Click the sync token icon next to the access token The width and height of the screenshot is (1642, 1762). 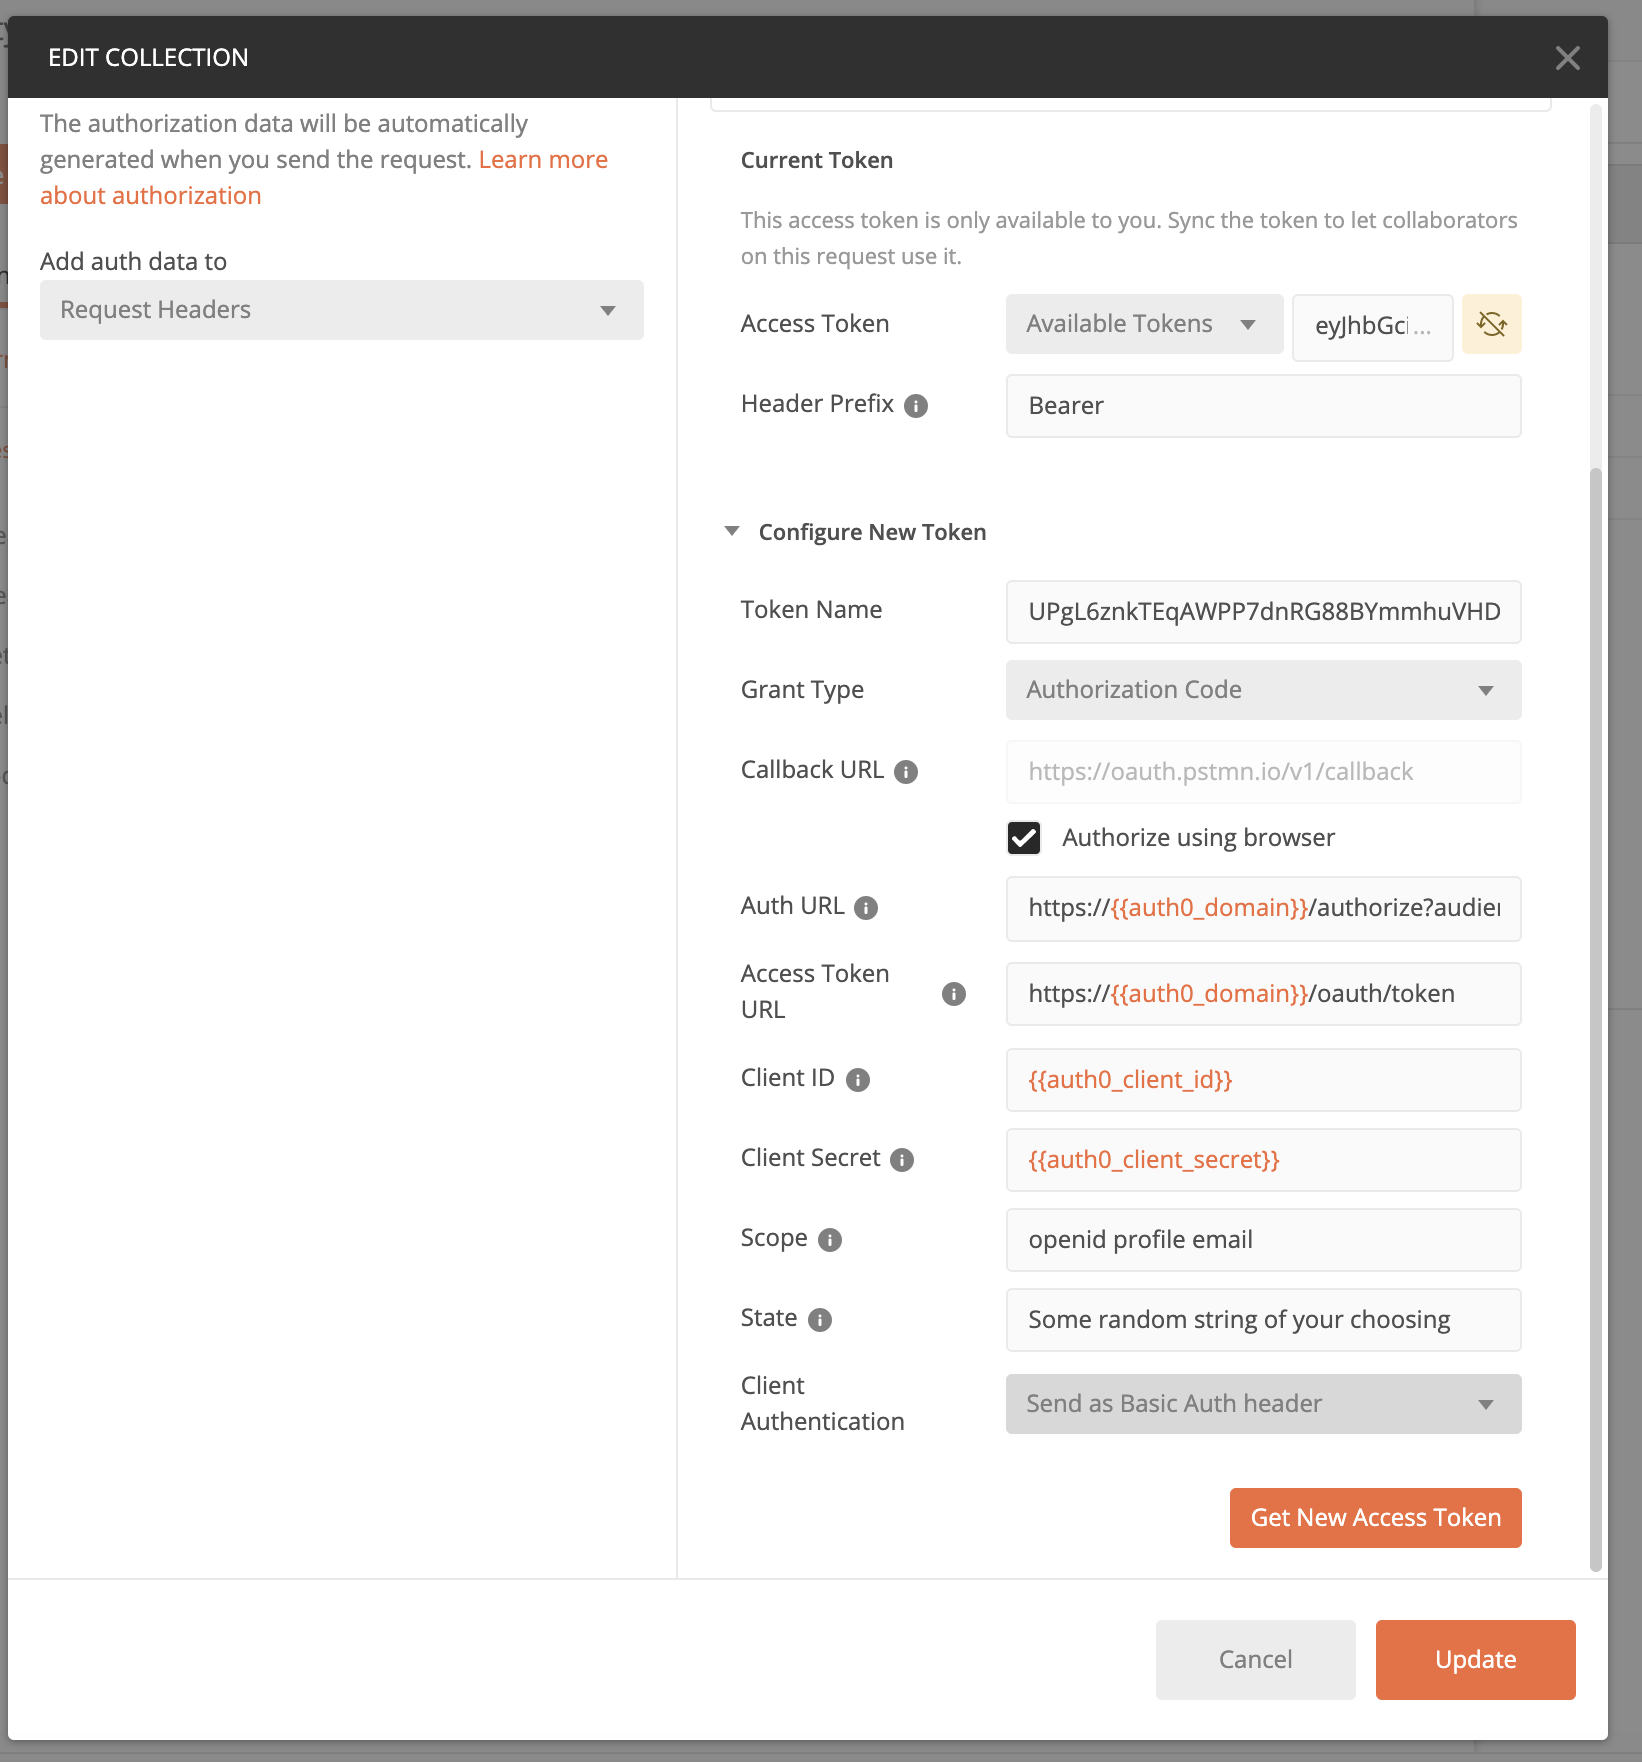click(x=1491, y=324)
